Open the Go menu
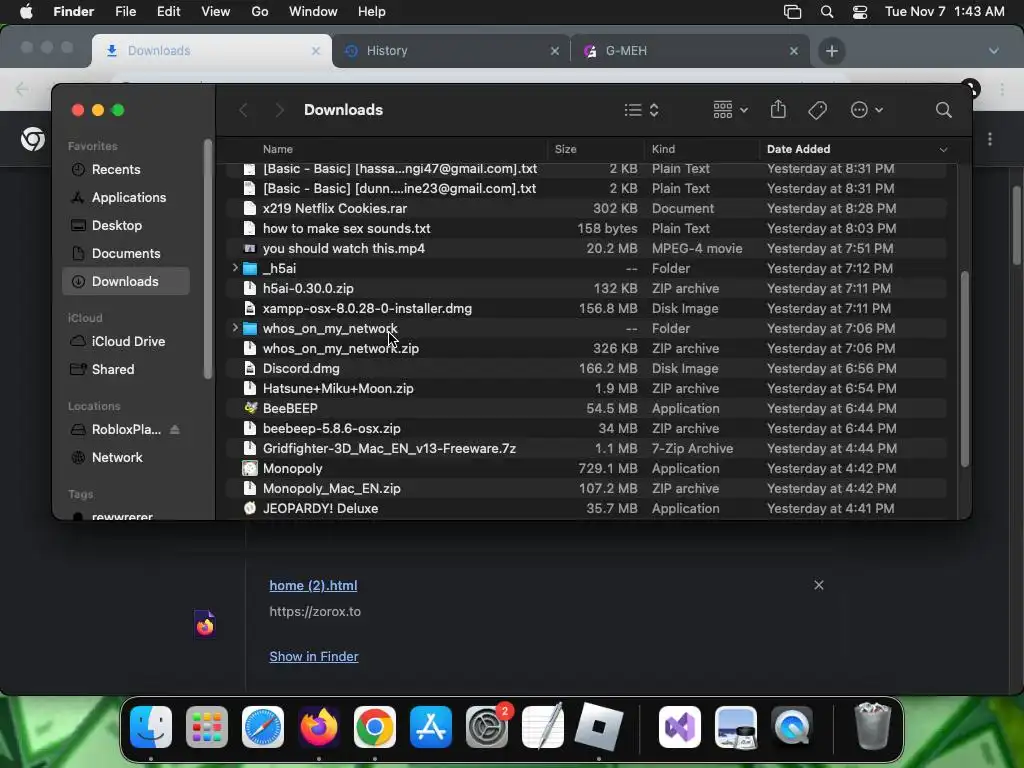This screenshot has height=768, width=1024. pos(260,12)
